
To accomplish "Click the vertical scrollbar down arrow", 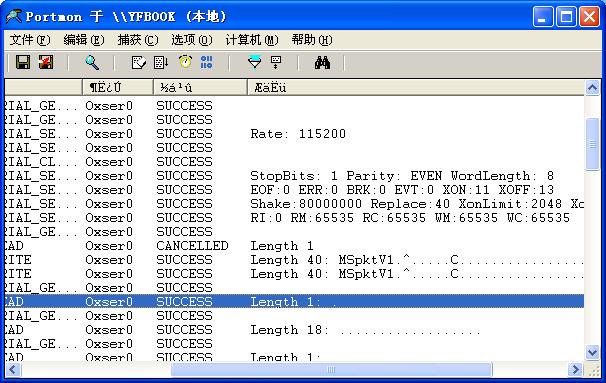I will click(x=592, y=352).
